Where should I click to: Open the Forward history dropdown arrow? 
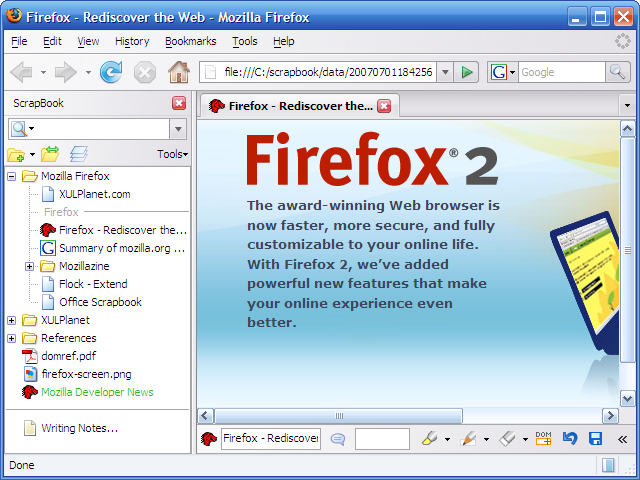88,73
